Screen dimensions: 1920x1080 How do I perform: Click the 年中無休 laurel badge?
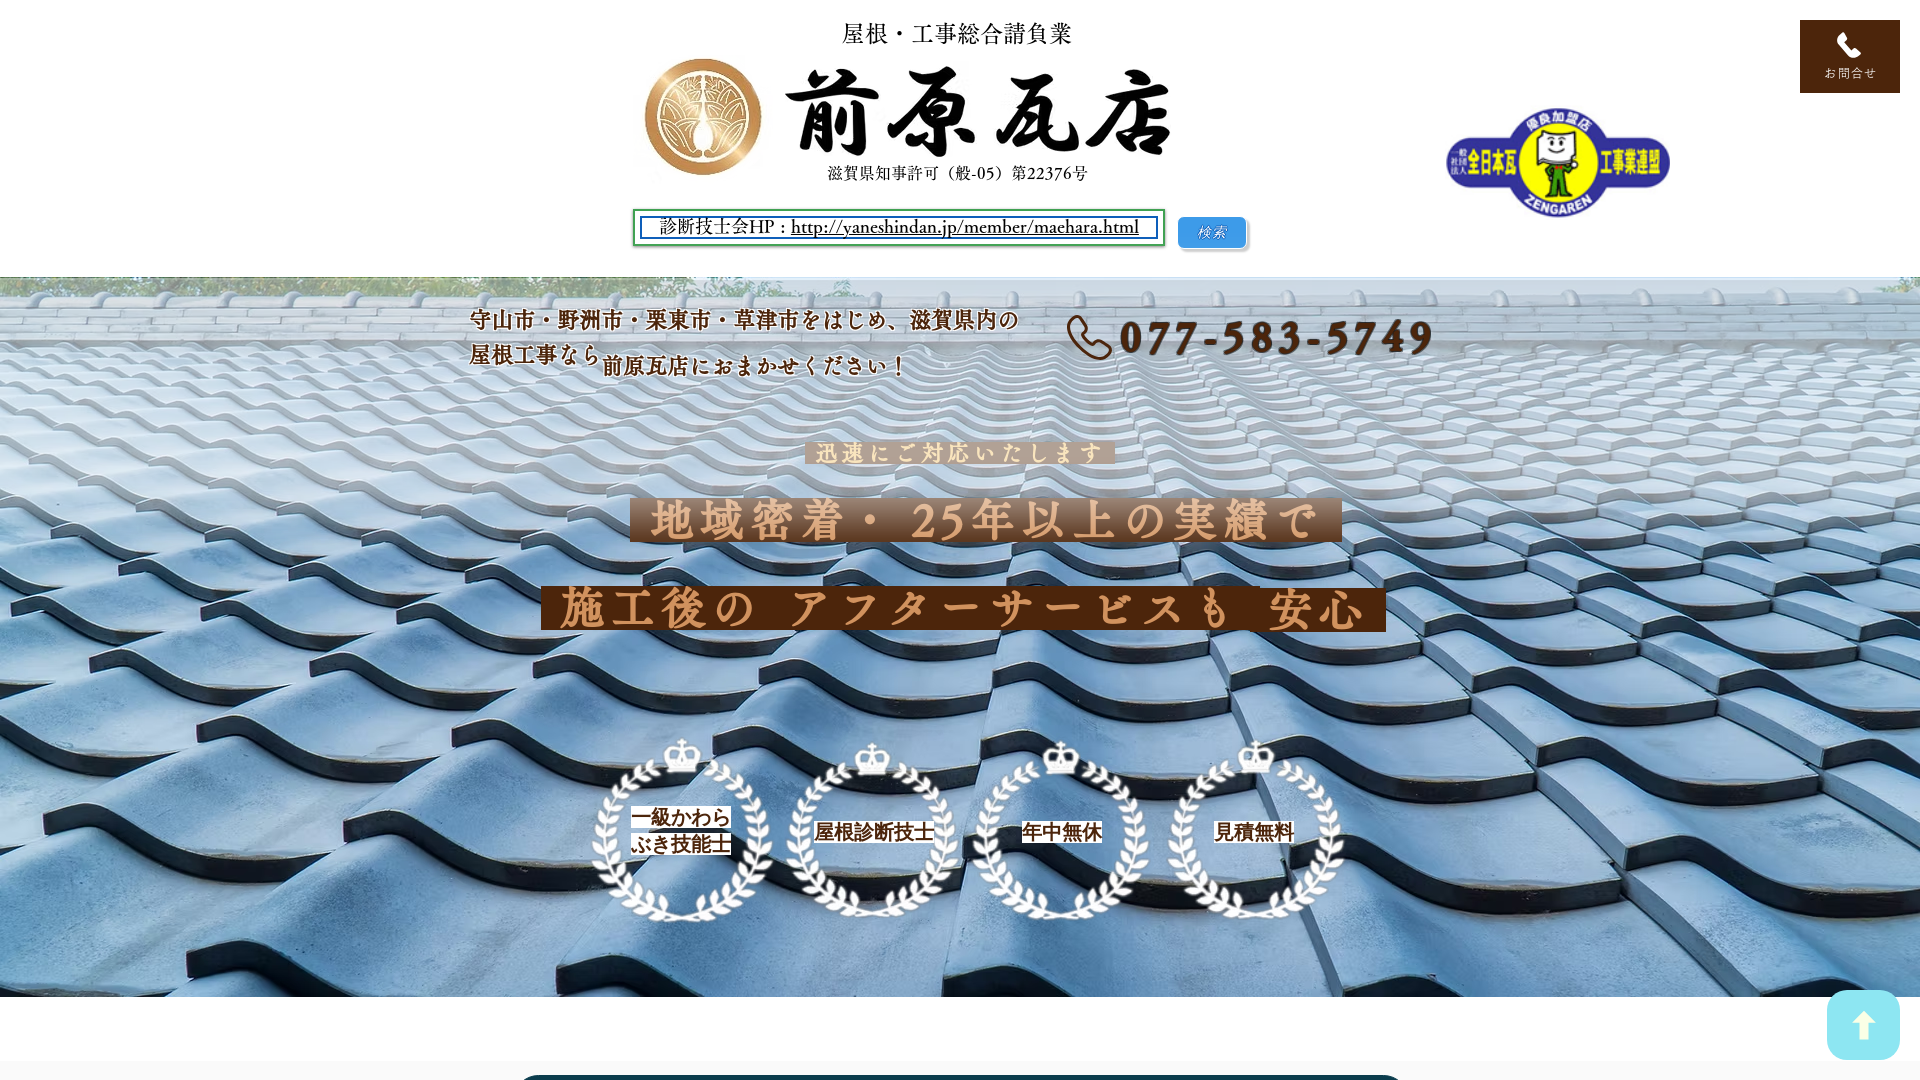click(x=1061, y=831)
